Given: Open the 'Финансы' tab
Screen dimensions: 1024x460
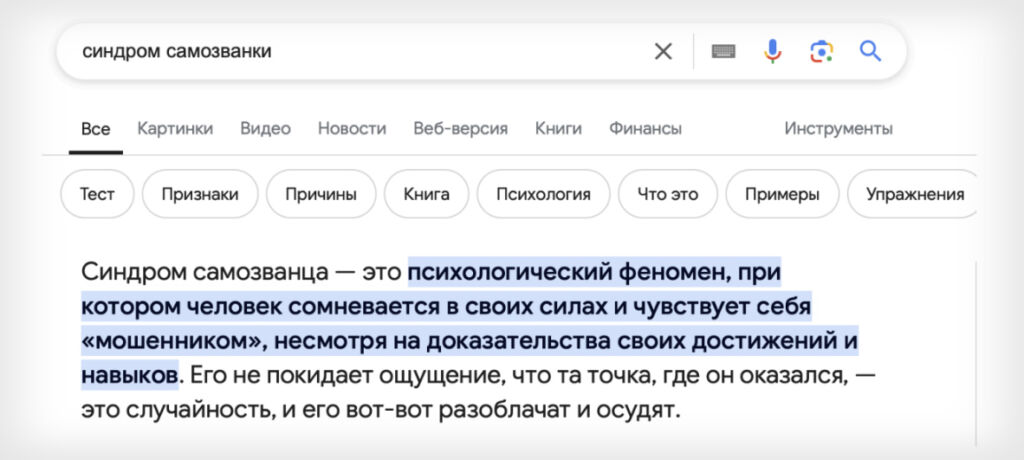Looking at the screenshot, I should tap(645, 129).
